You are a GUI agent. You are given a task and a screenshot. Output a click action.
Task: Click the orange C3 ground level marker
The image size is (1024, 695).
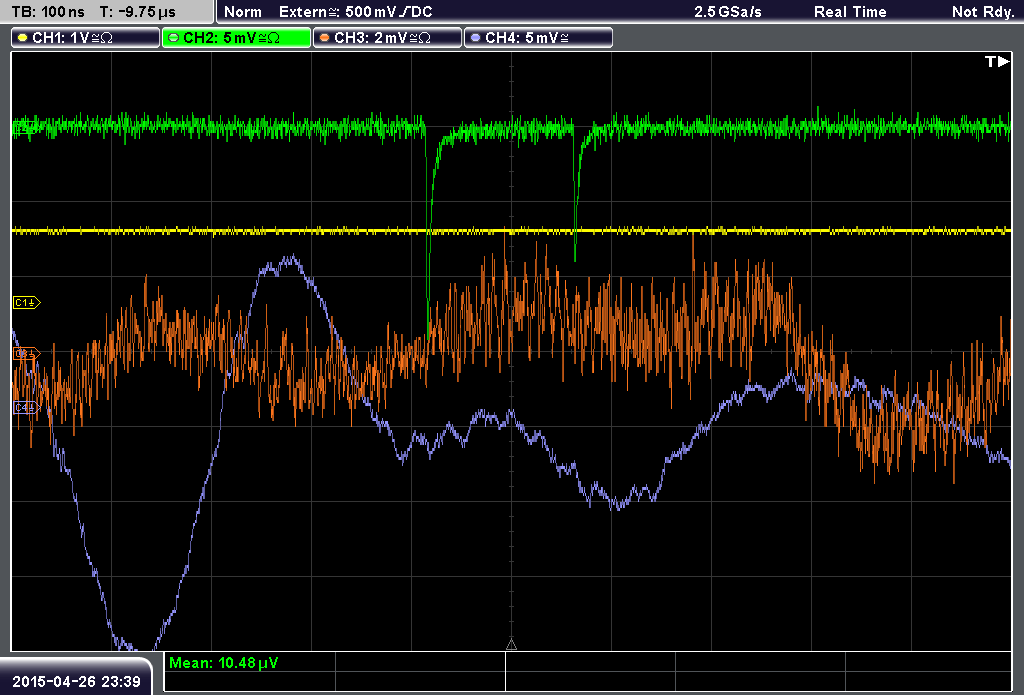click(x=27, y=353)
